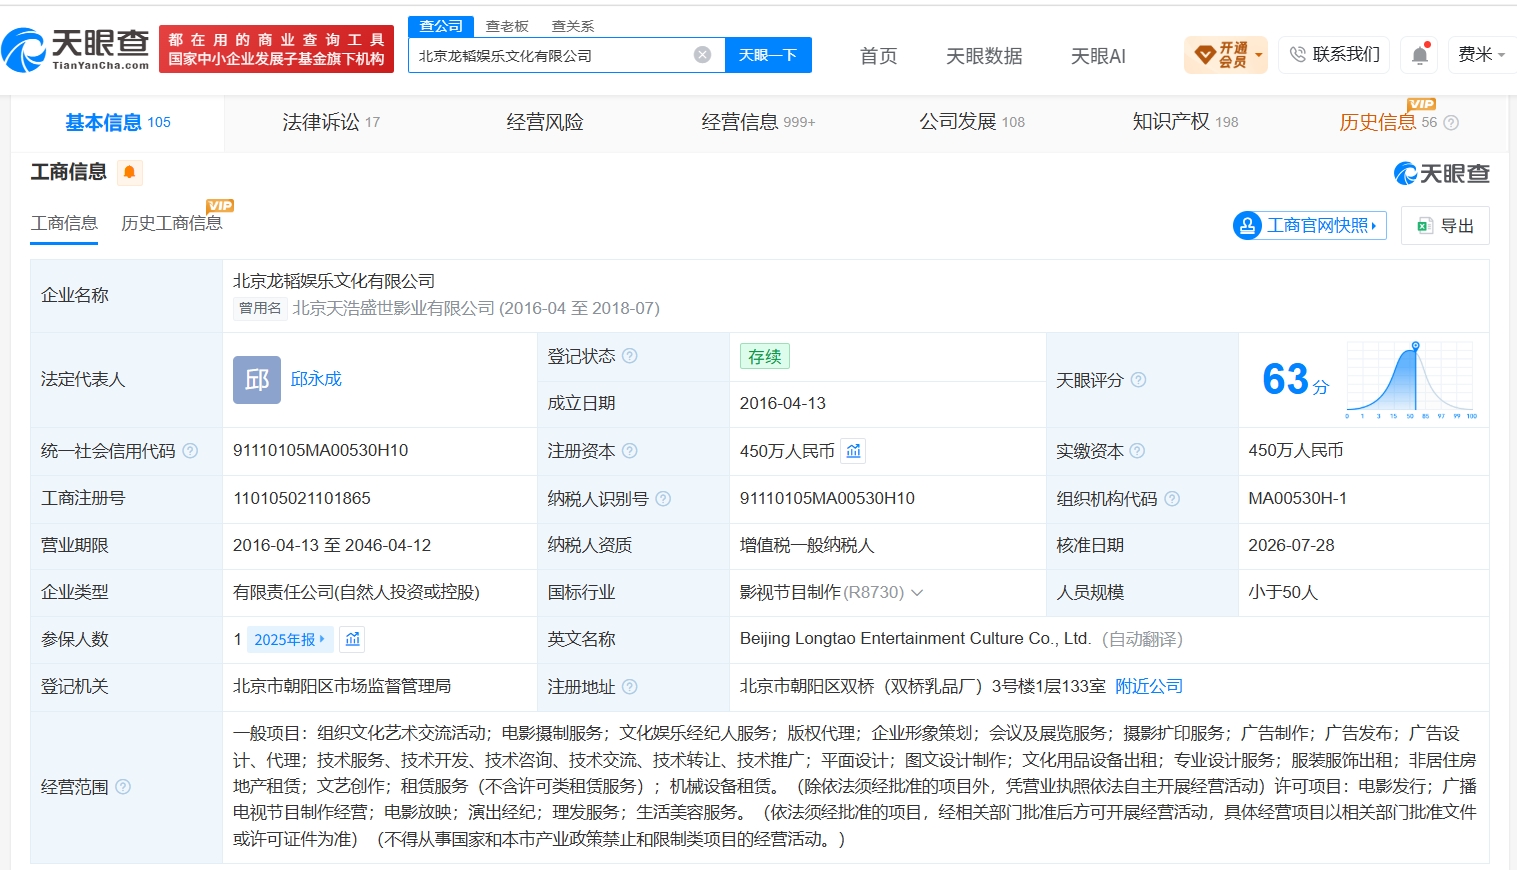1517x870 pixels.
Task: Click the help icon next to 天眼评分
Action: click(1138, 380)
